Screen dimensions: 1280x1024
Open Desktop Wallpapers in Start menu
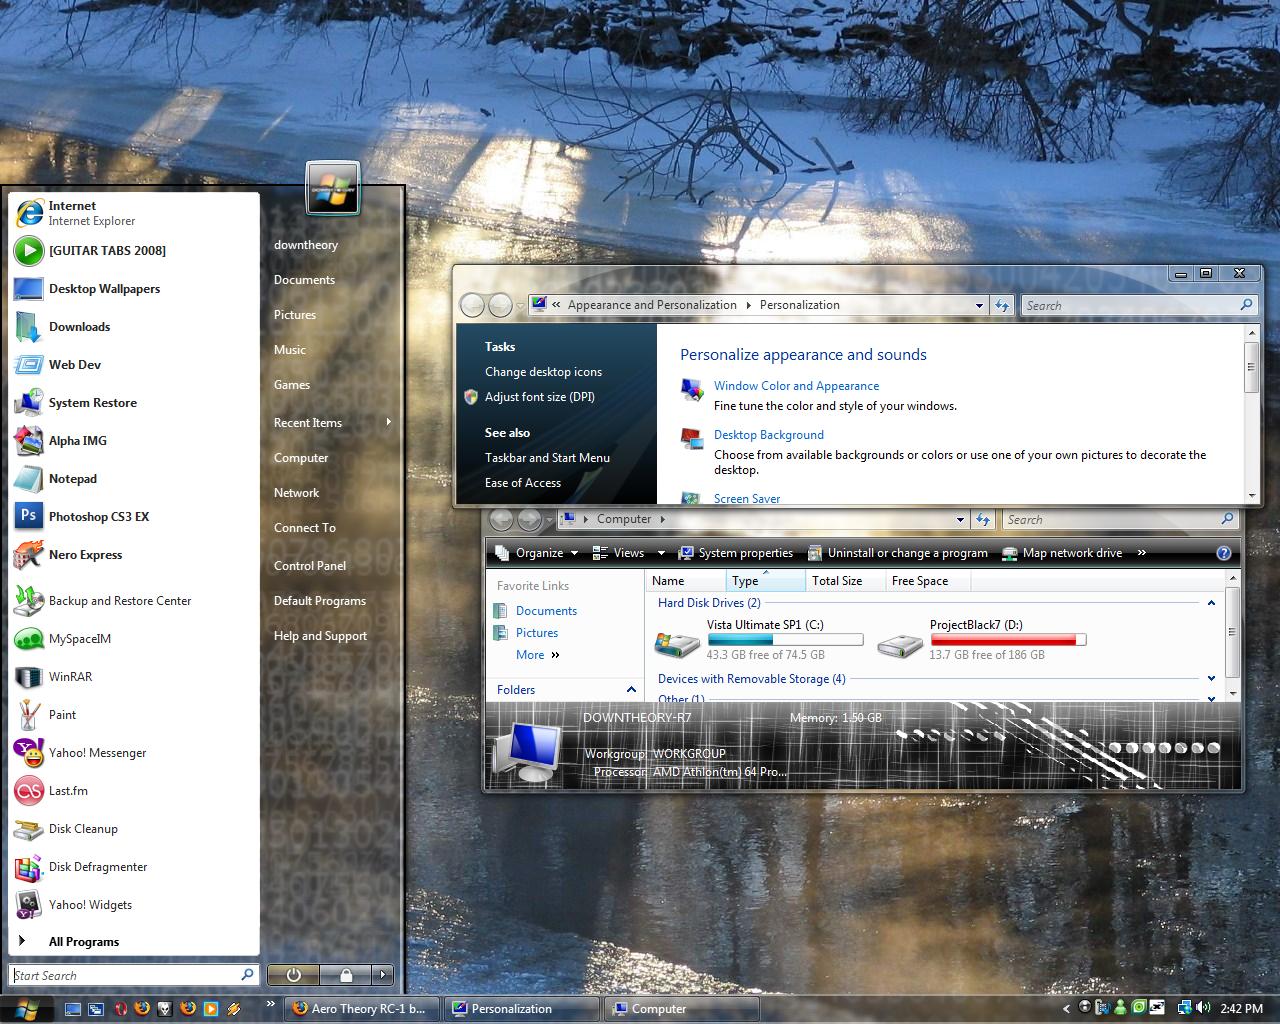133,289
